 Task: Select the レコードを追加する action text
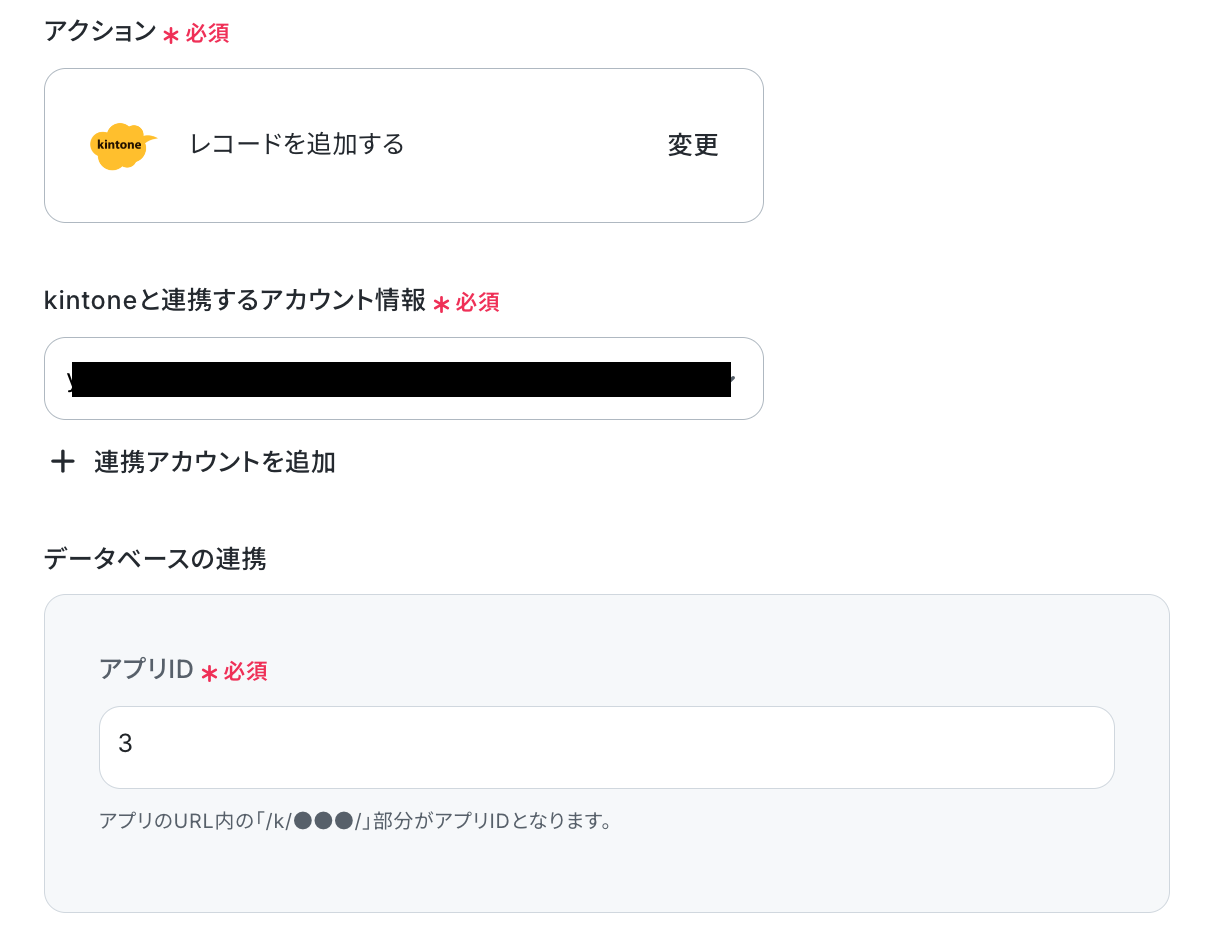pyautogui.click(x=297, y=144)
